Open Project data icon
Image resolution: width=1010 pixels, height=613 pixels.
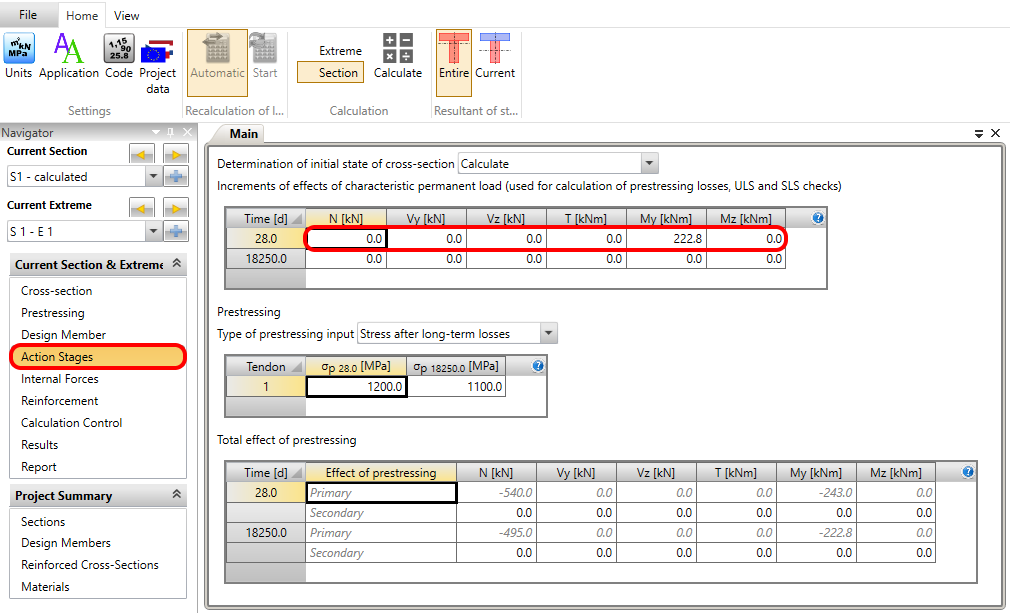(x=158, y=61)
